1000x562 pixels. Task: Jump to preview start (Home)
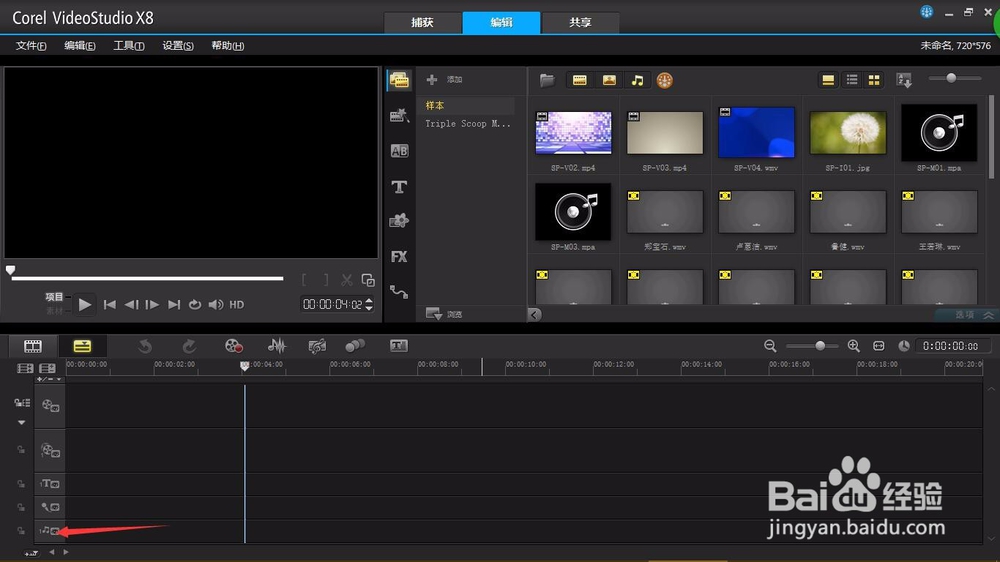click(x=110, y=305)
